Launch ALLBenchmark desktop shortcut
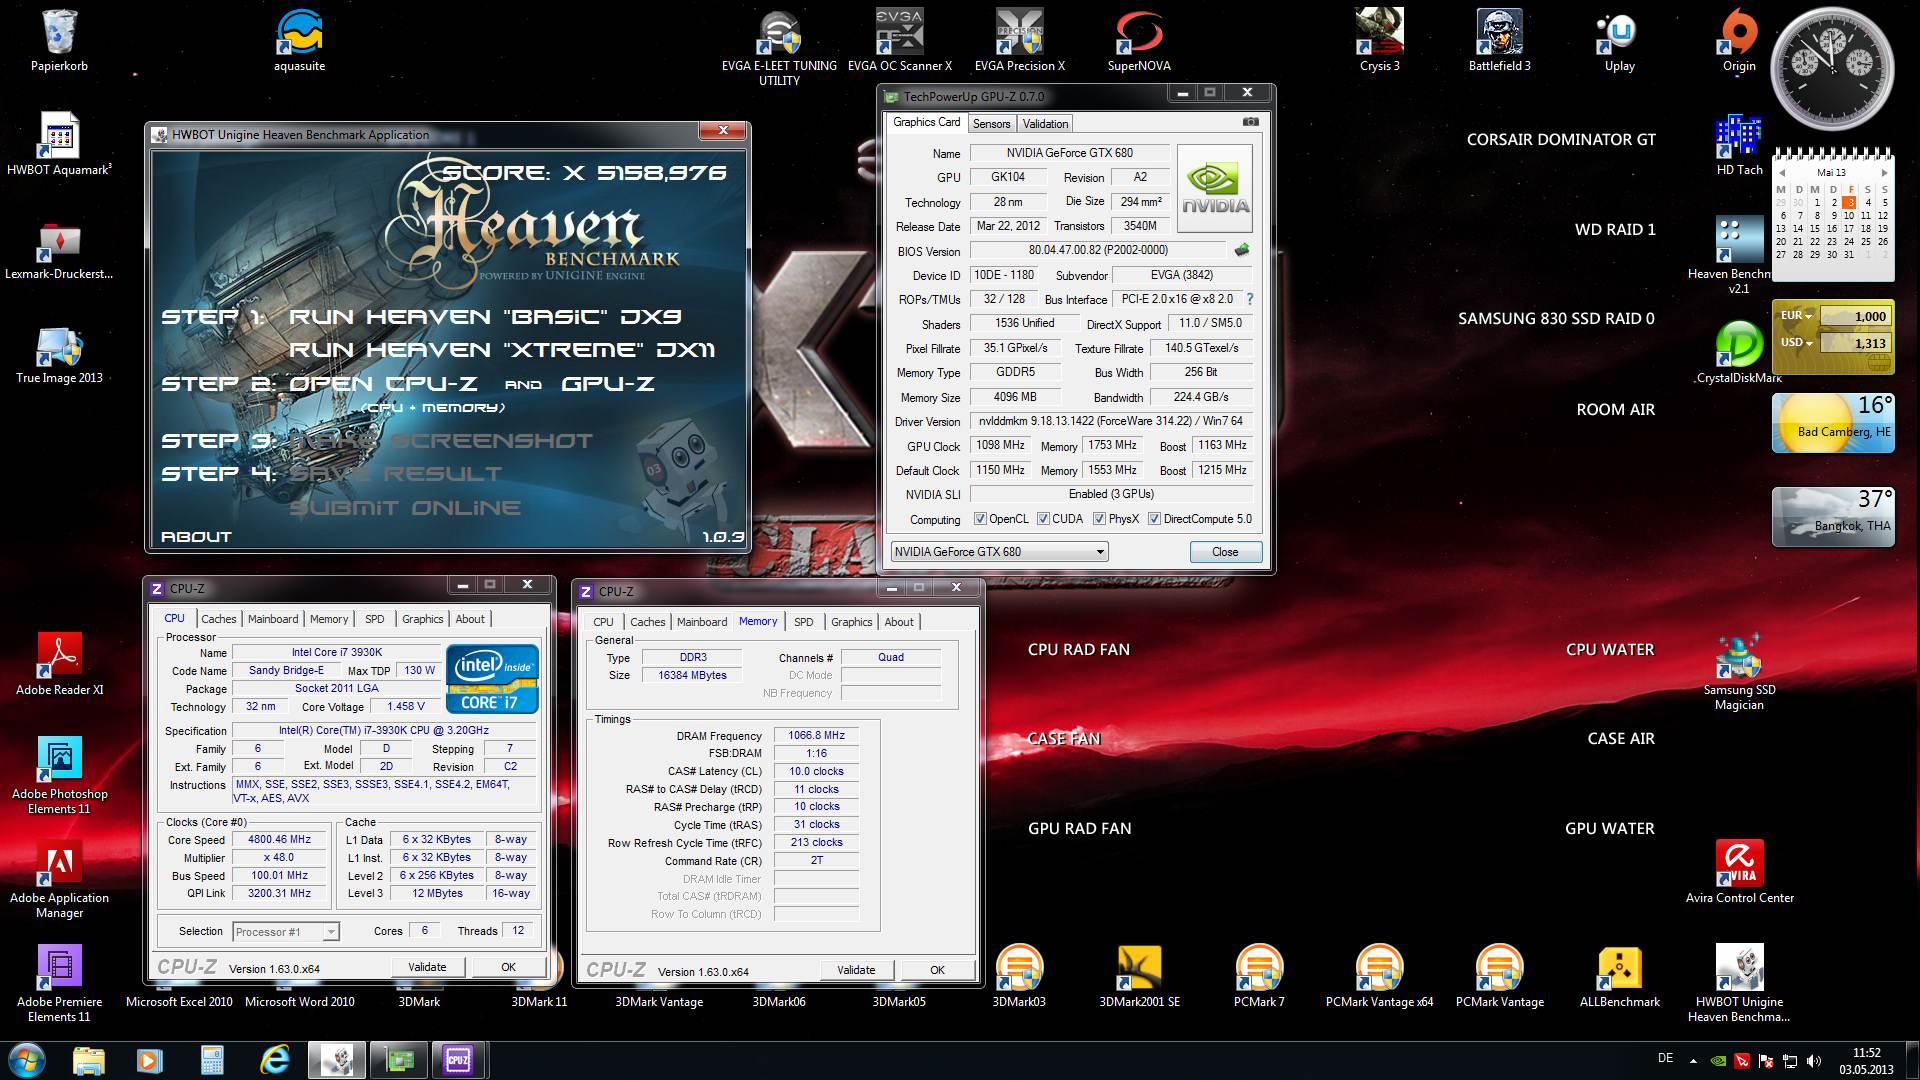1920x1080 pixels. [1619, 977]
